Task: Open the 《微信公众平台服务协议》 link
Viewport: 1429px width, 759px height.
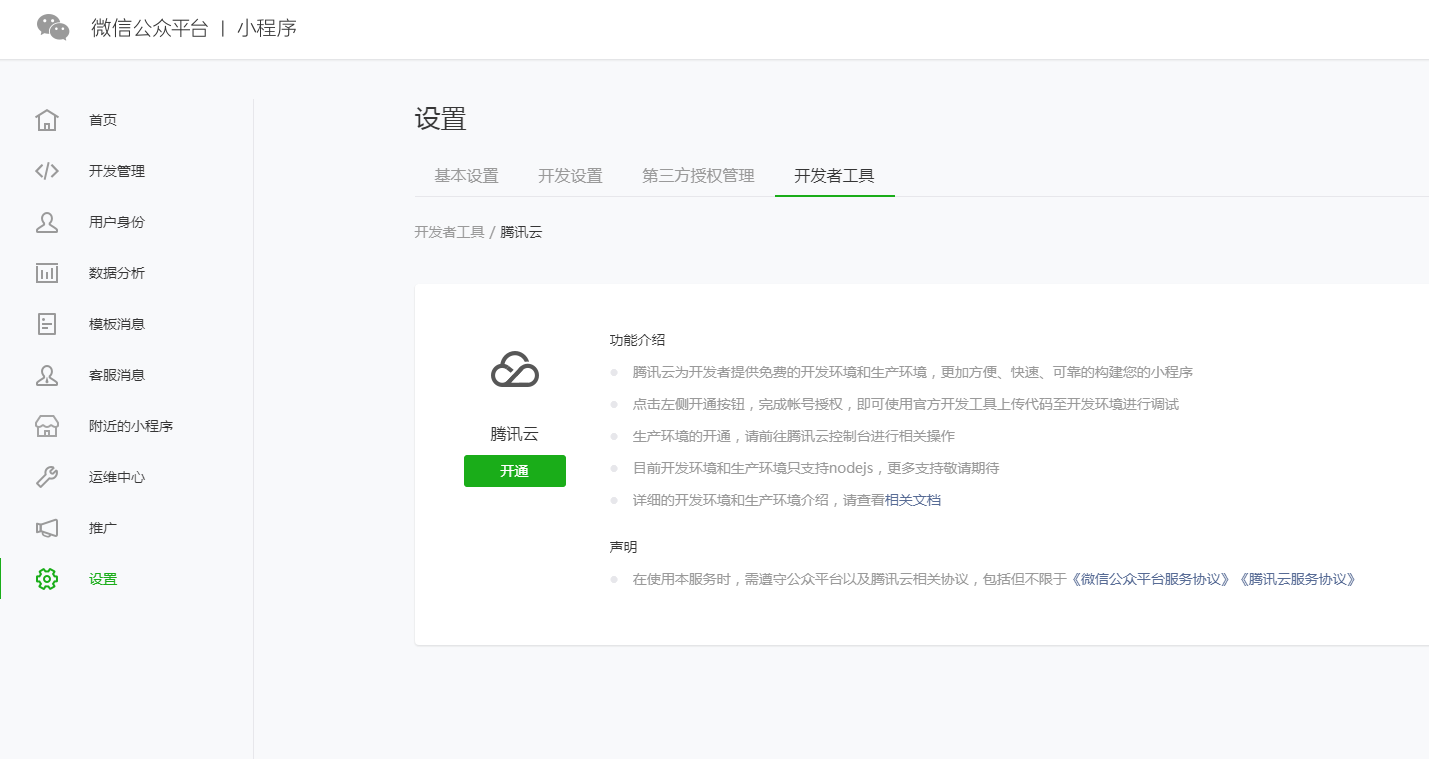Action: 1150,579
